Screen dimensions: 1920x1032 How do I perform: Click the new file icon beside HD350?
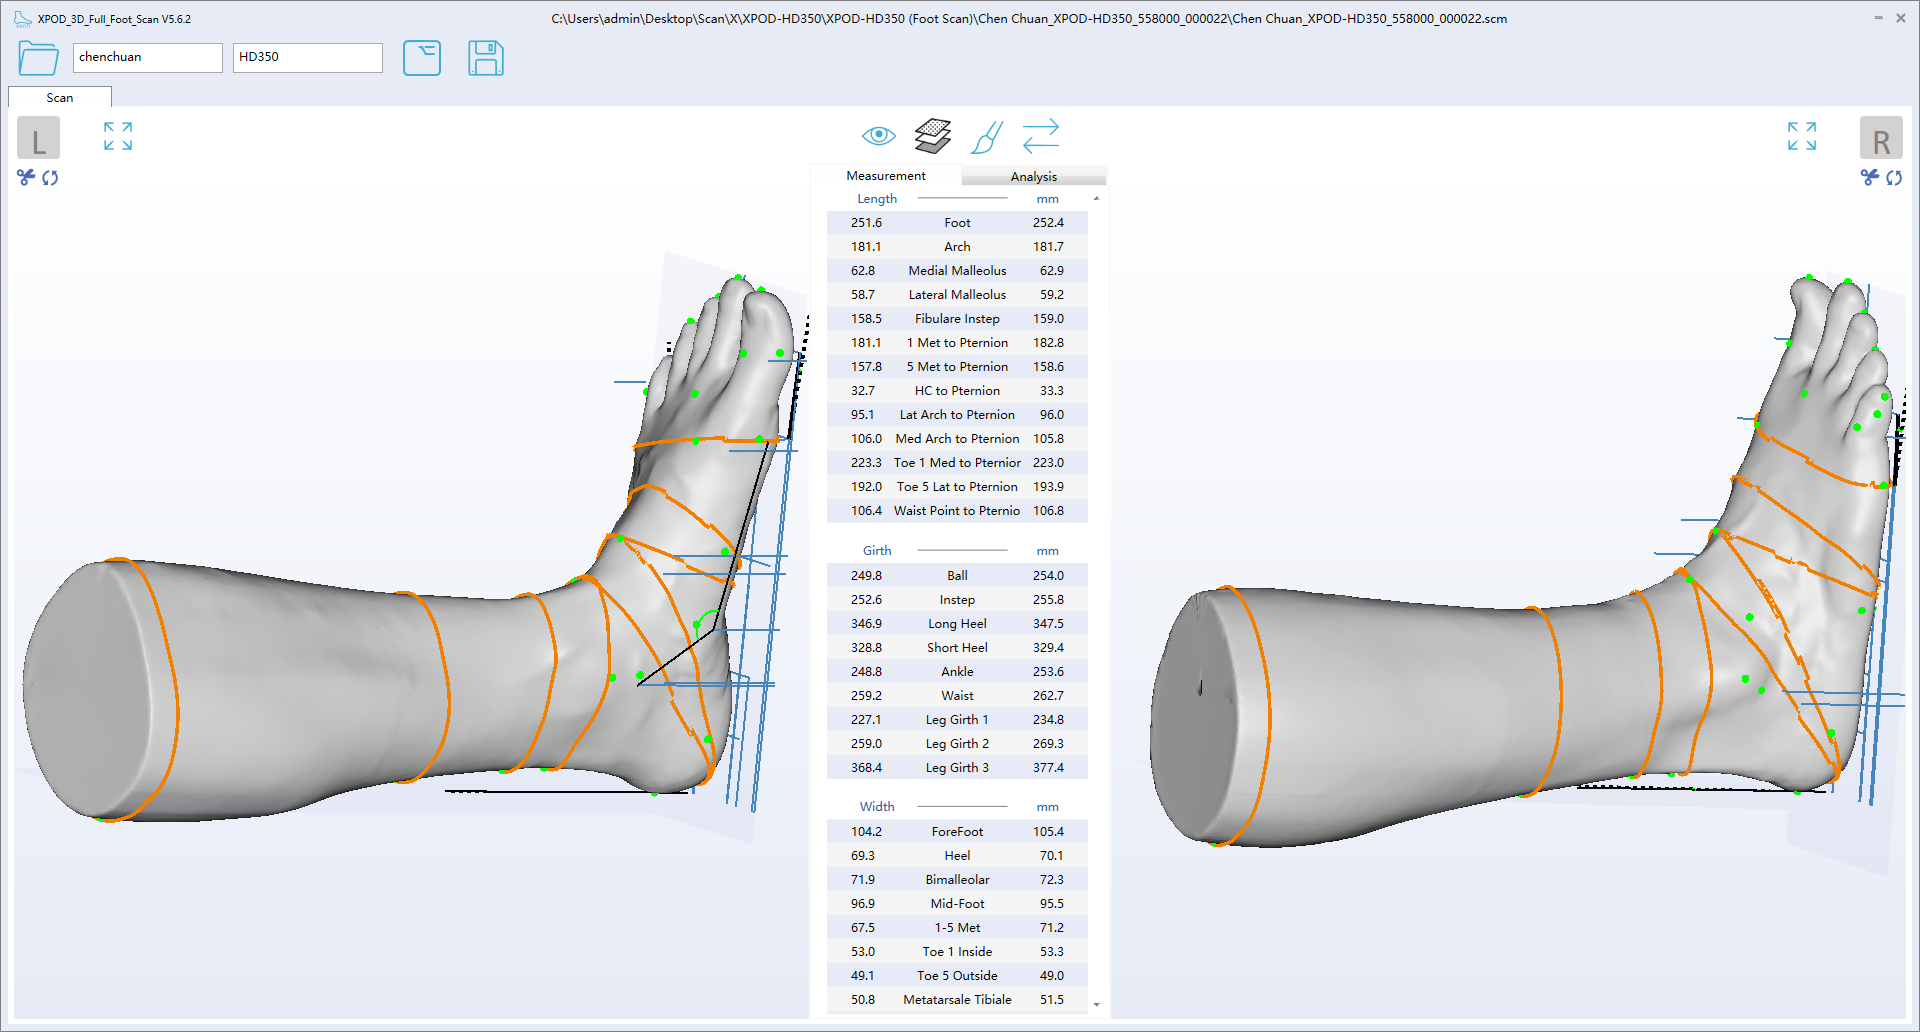(x=421, y=58)
